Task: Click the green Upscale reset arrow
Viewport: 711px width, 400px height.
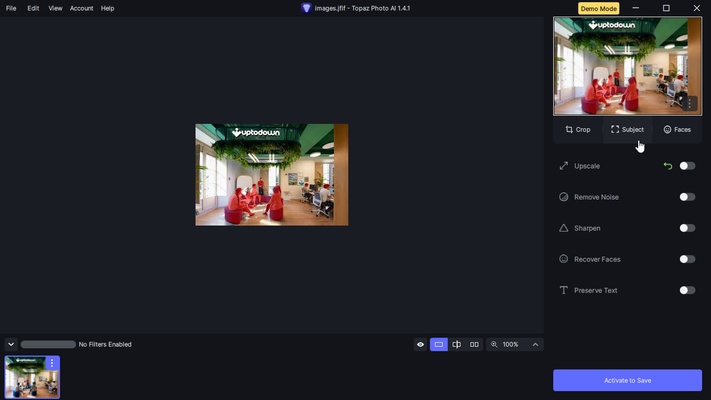Action: [x=667, y=166]
